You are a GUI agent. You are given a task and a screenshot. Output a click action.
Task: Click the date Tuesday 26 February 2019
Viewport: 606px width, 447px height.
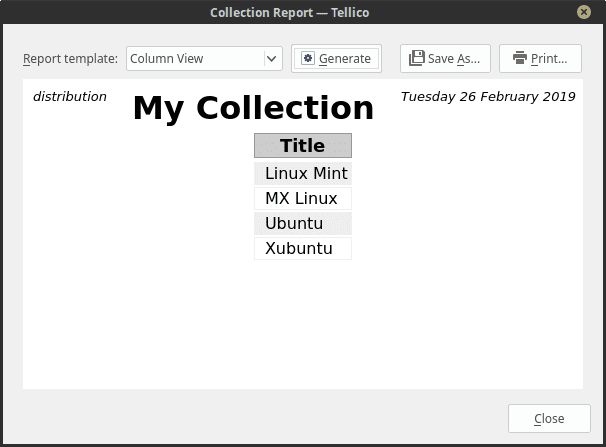point(488,97)
